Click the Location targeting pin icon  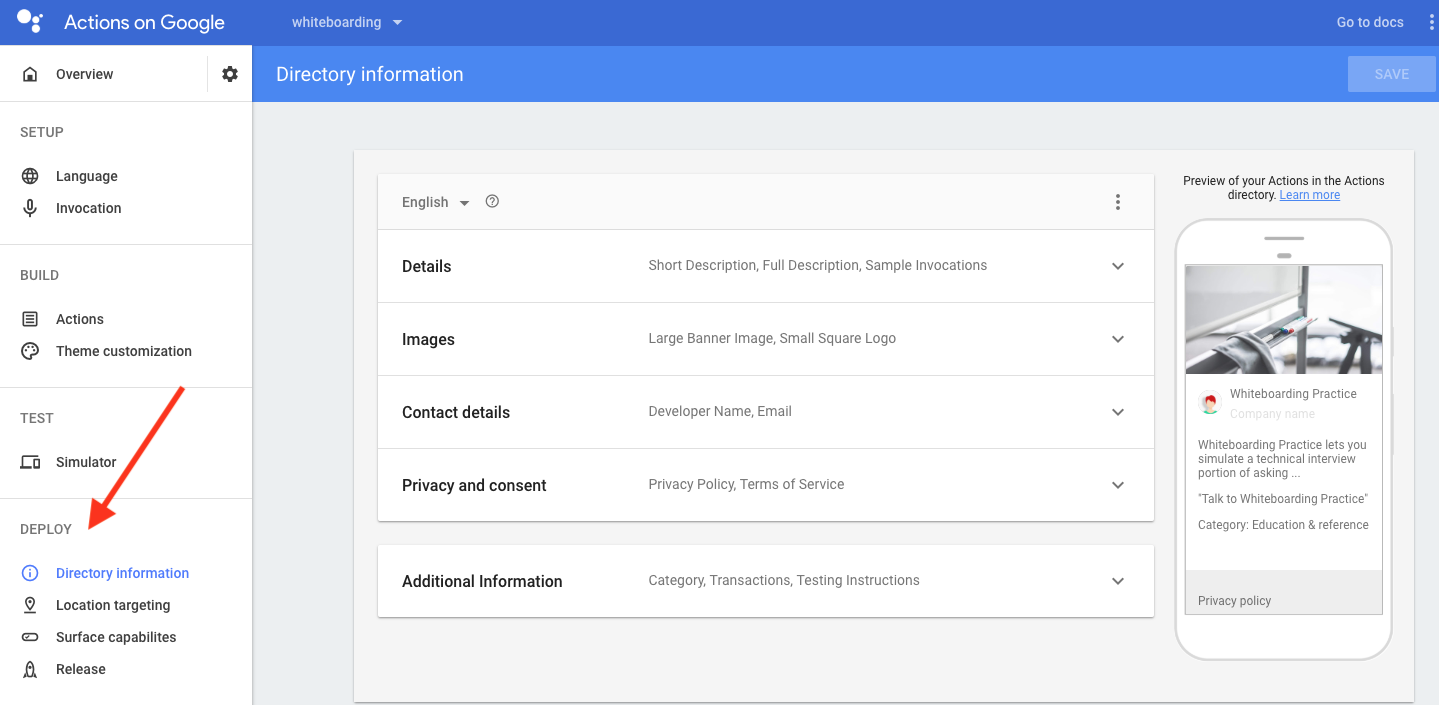click(30, 605)
